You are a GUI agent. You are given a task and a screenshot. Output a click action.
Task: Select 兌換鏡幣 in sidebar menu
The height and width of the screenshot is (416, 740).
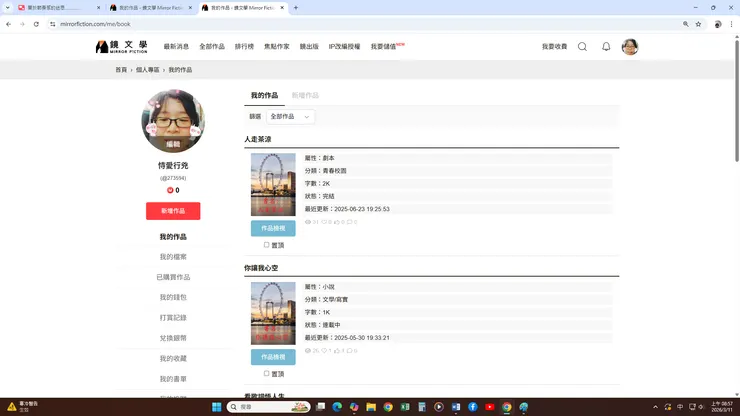(173, 338)
